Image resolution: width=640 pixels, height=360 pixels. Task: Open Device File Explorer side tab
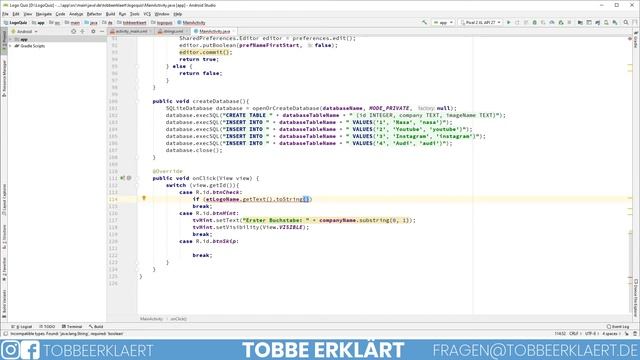(x=636, y=298)
